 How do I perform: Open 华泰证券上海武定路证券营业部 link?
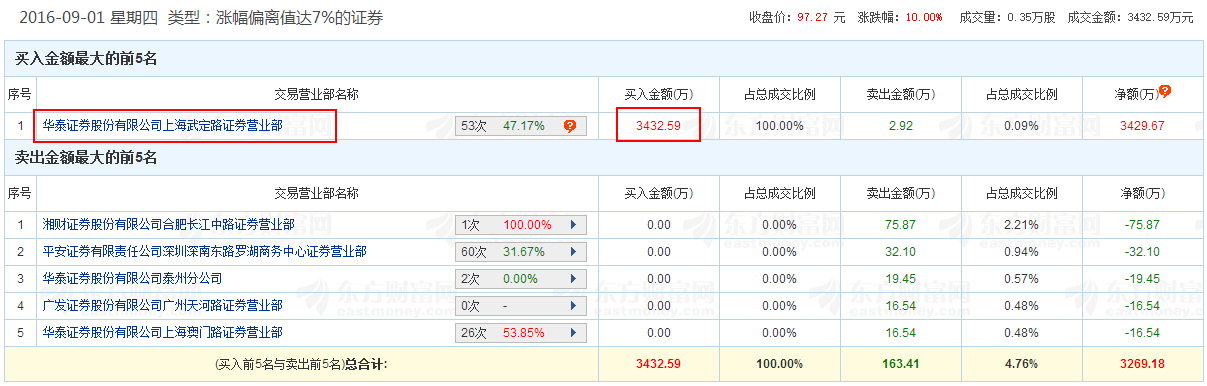point(163,126)
